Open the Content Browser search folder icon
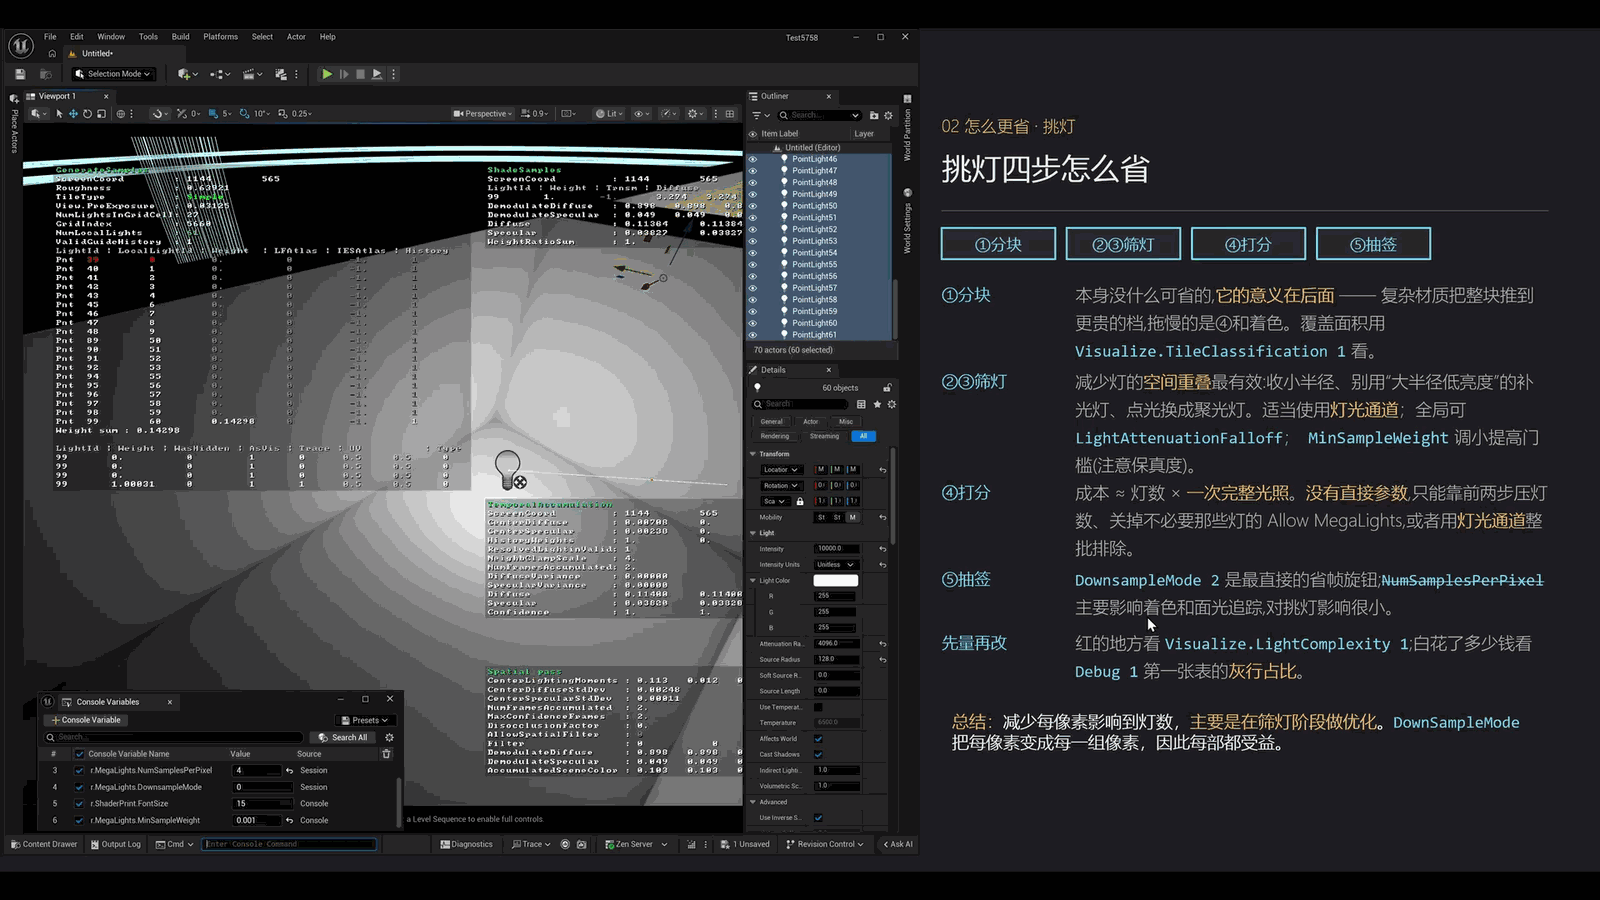Screen dimensions: 1600x900 point(45,74)
